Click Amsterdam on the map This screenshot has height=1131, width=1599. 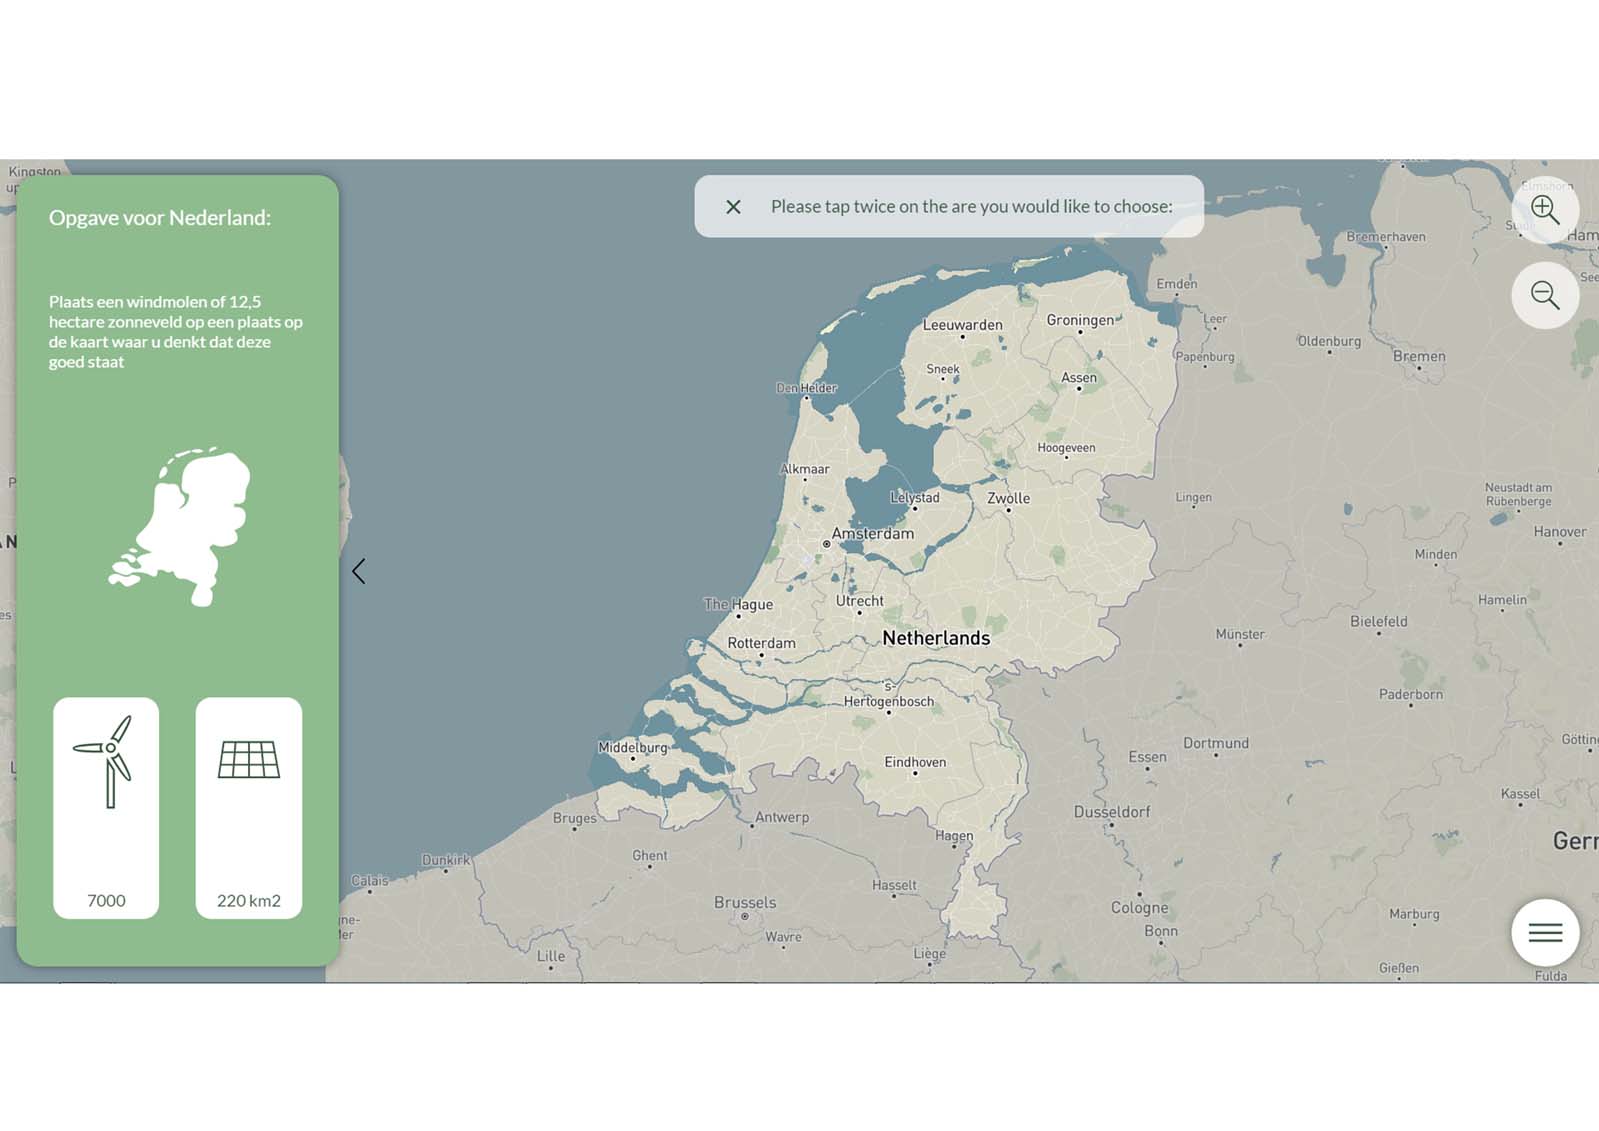[x=872, y=534]
